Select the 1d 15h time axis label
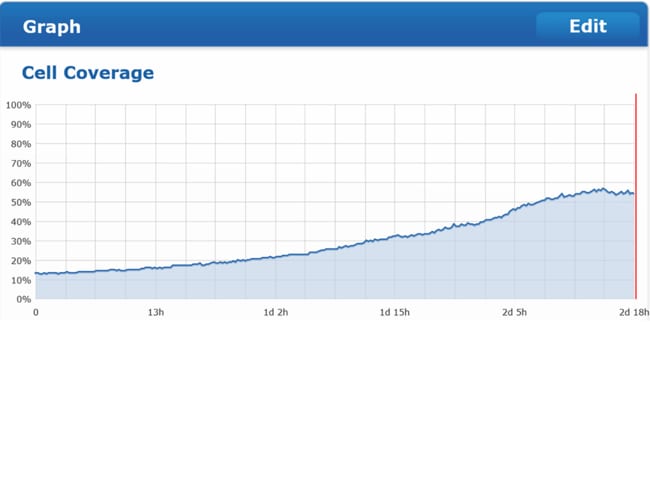650x488 pixels. point(395,313)
